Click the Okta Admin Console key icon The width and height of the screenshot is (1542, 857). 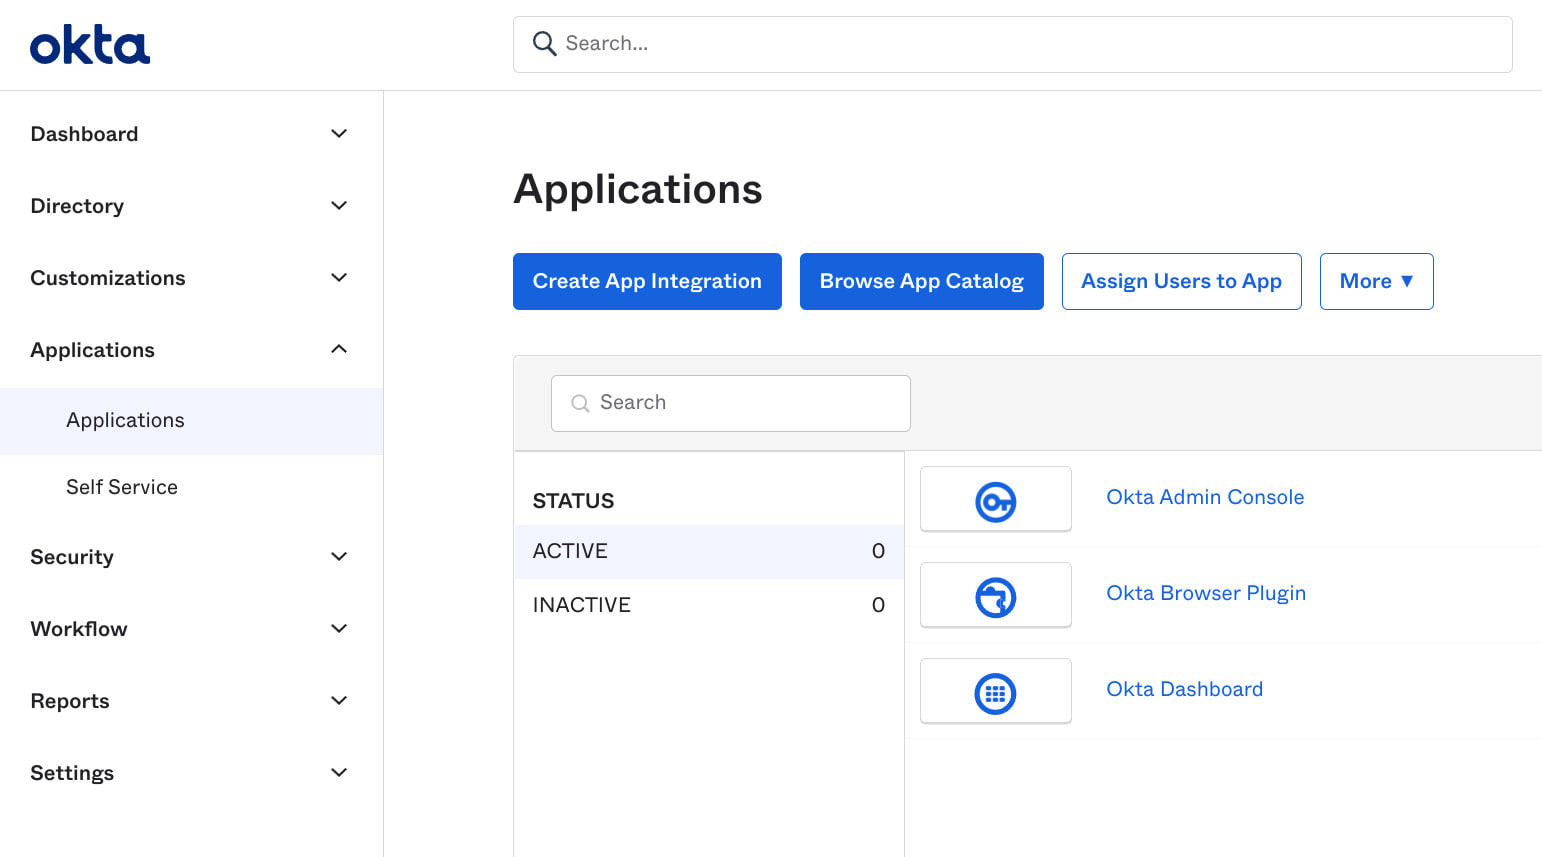[995, 499]
